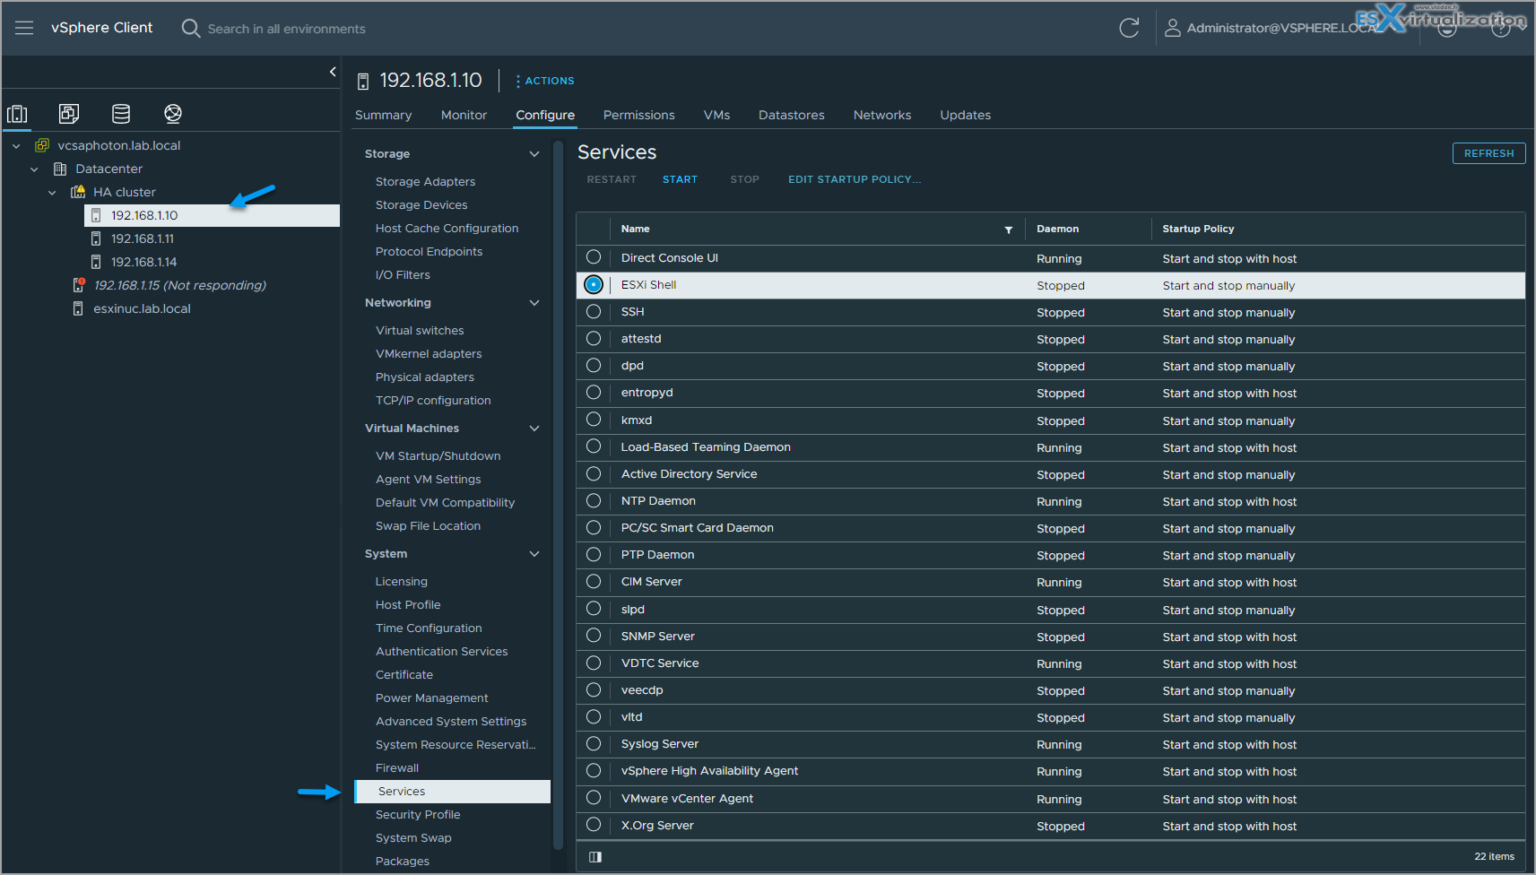Open the Storage inventory view icon

tap(121, 114)
